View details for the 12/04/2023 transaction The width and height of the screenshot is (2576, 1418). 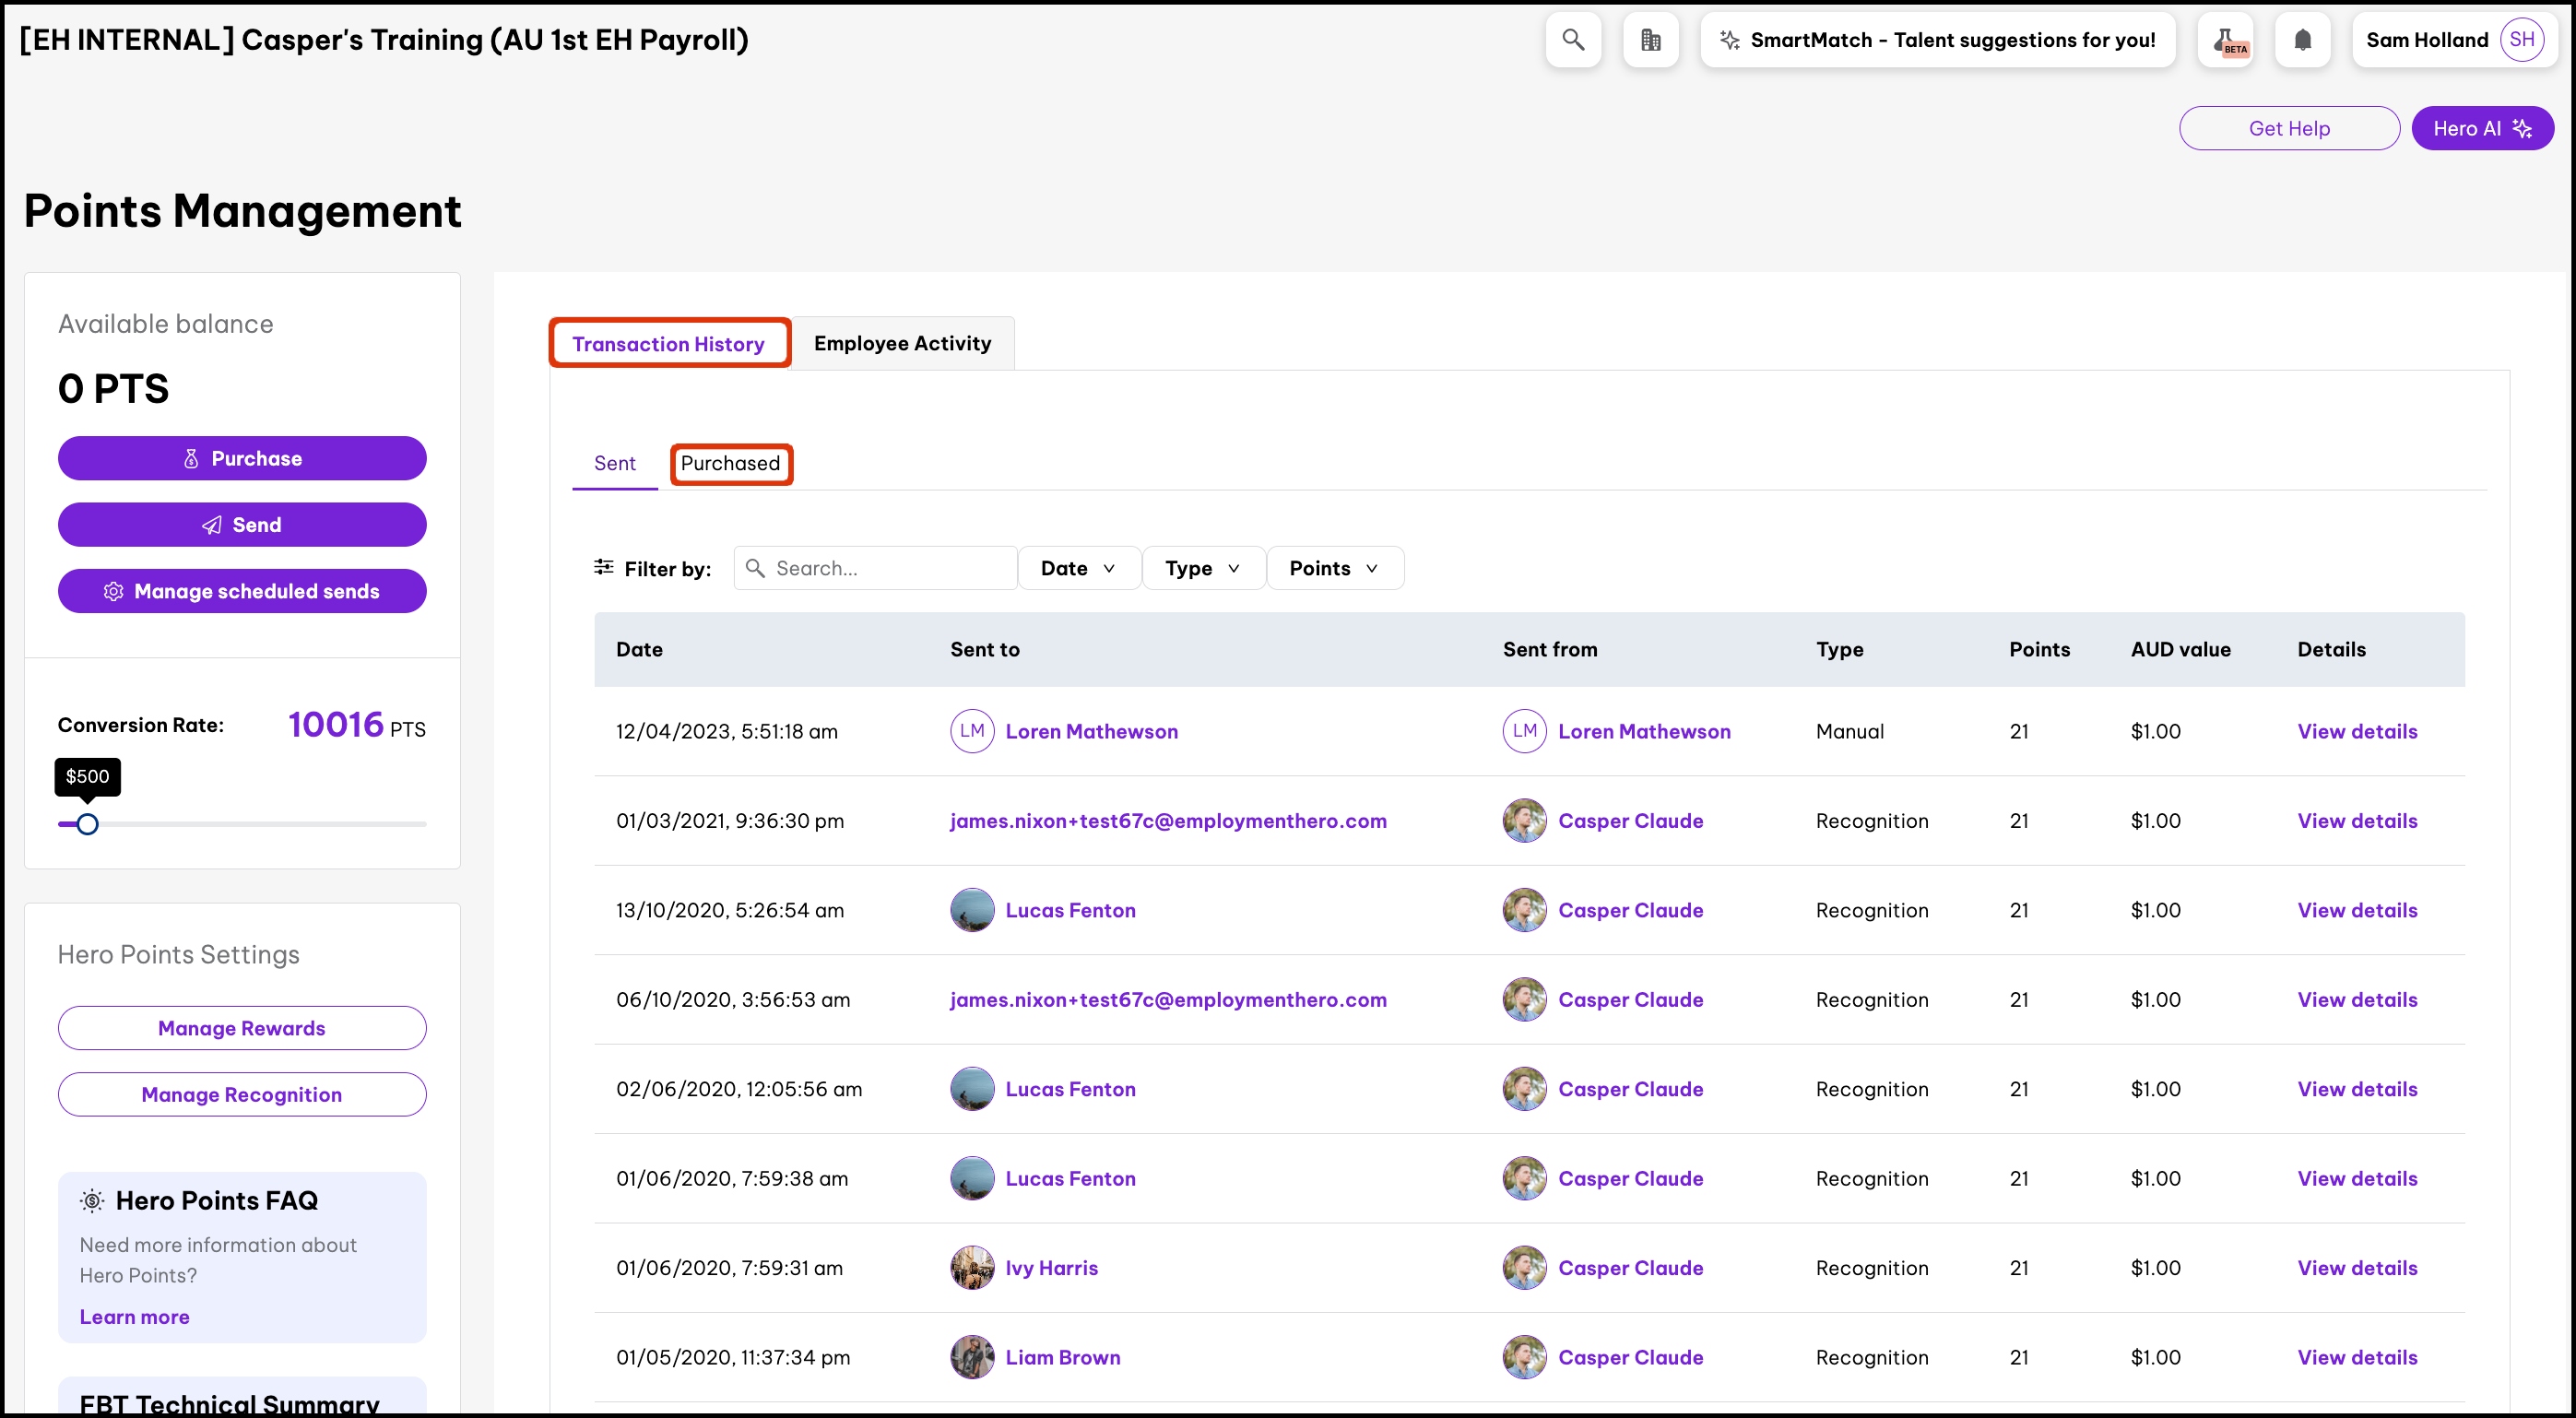click(x=2356, y=731)
